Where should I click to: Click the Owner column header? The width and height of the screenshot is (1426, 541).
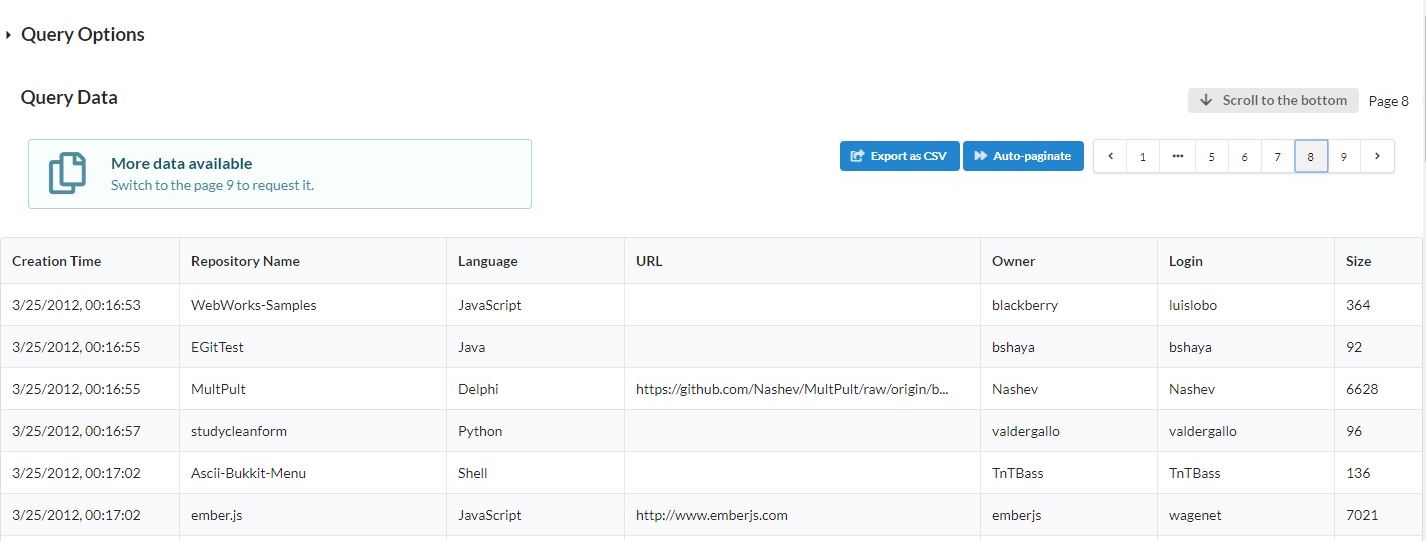pyautogui.click(x=1069, y=261)
